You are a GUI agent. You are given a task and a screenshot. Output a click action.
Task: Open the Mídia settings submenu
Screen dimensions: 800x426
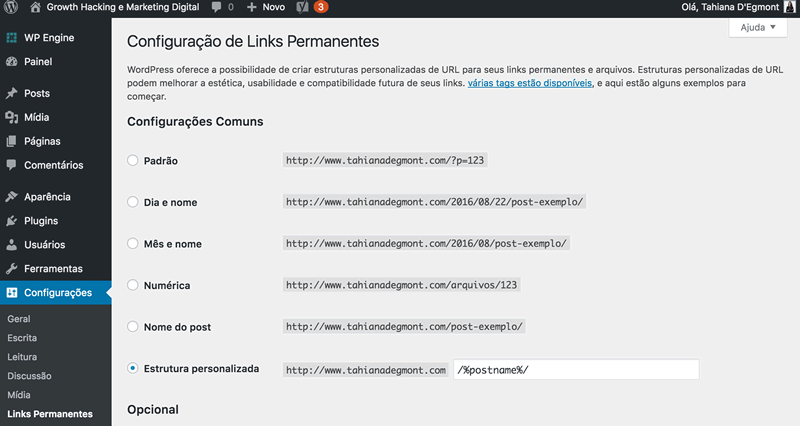tap(19, 395)
